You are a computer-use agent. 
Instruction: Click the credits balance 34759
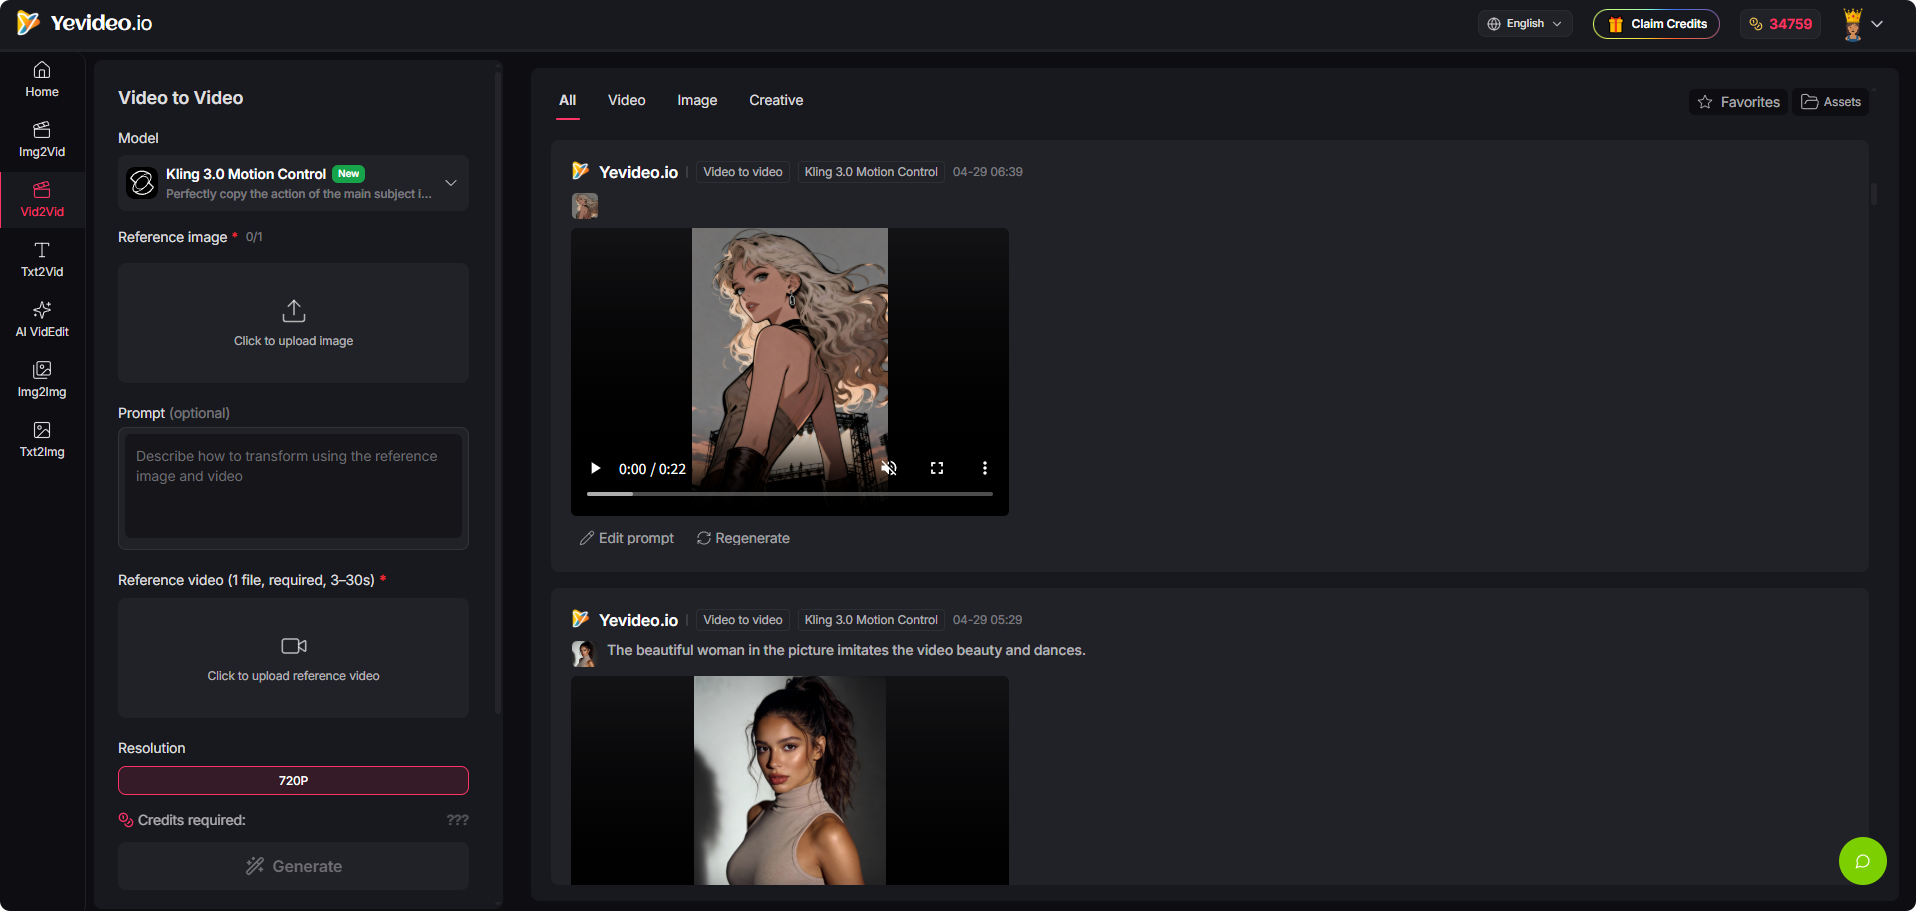pyautogui.click(x=1780, y=24)
